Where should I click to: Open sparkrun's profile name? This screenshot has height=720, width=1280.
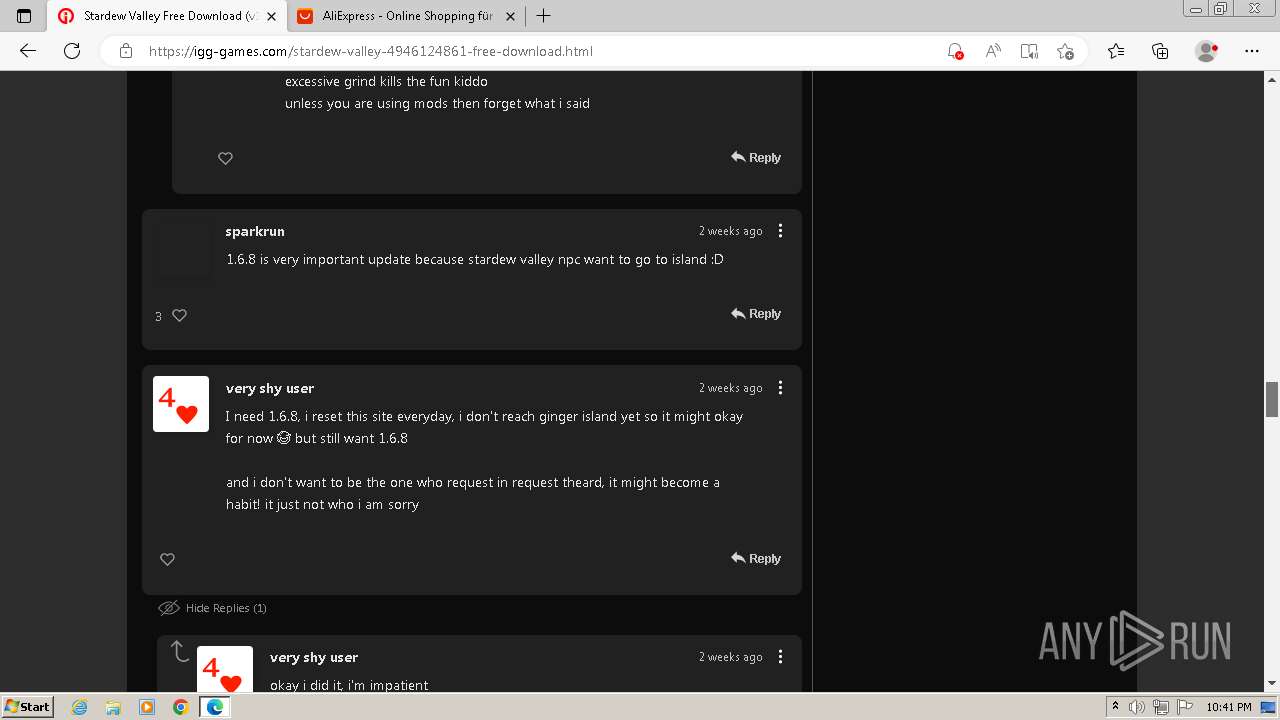(255, 231)
